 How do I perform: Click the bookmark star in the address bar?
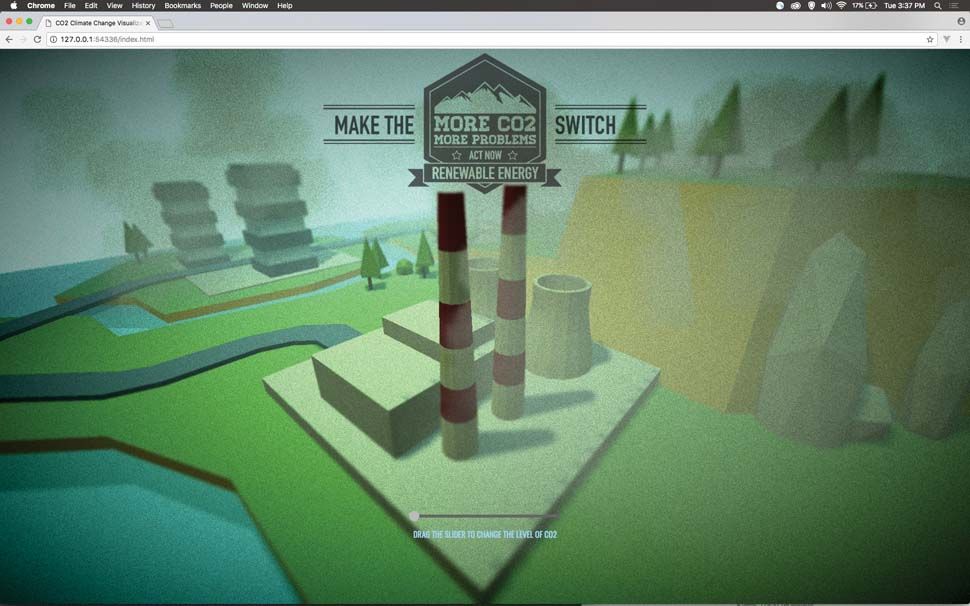coord(930,40)
